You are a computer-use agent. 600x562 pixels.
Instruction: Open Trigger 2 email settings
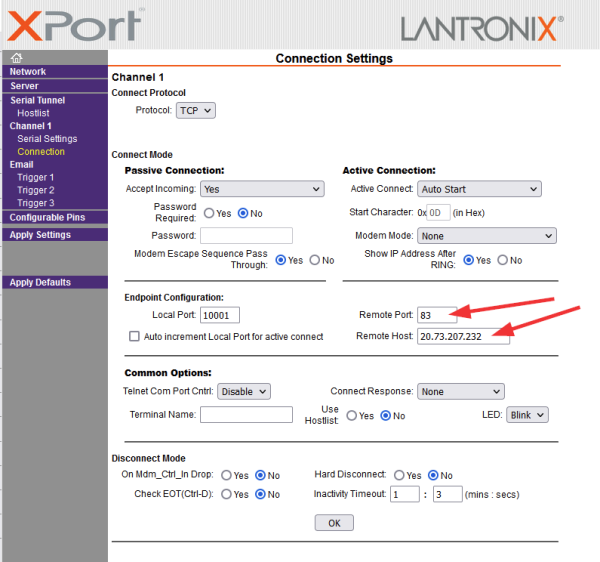(x=36, y=190)
